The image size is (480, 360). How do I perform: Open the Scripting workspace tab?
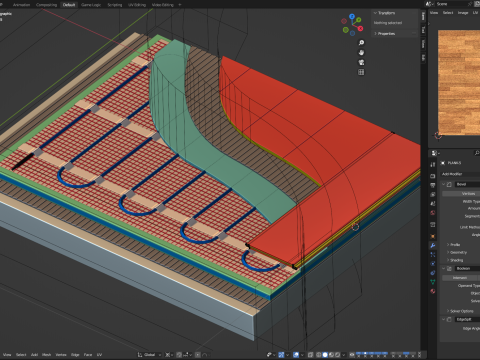(115, 5)
